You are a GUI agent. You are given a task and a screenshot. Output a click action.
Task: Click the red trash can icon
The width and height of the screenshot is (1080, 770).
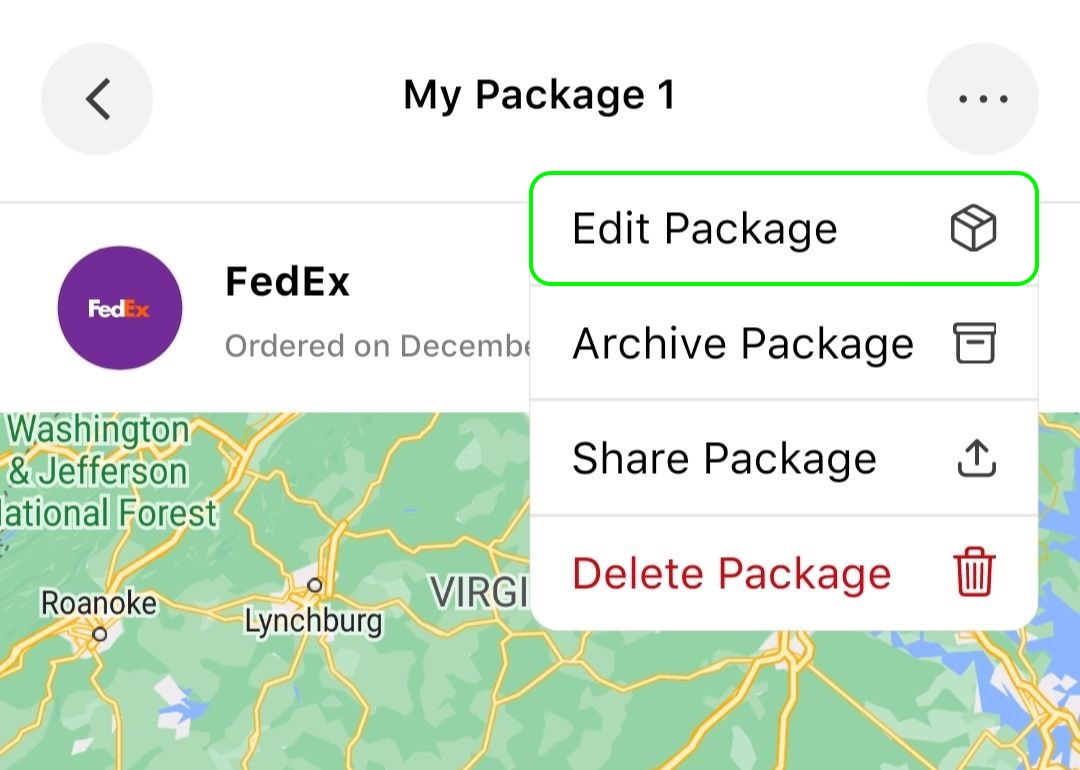pos(975,572)
